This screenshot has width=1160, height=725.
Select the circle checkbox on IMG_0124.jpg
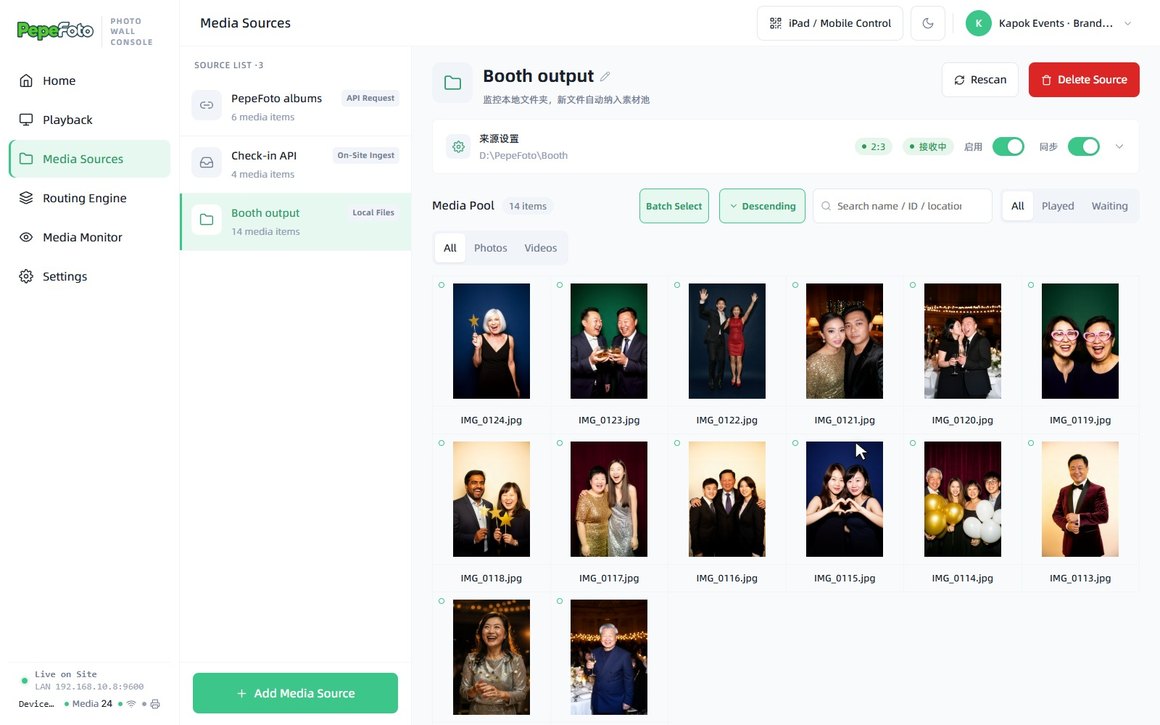tap(442, 285)
